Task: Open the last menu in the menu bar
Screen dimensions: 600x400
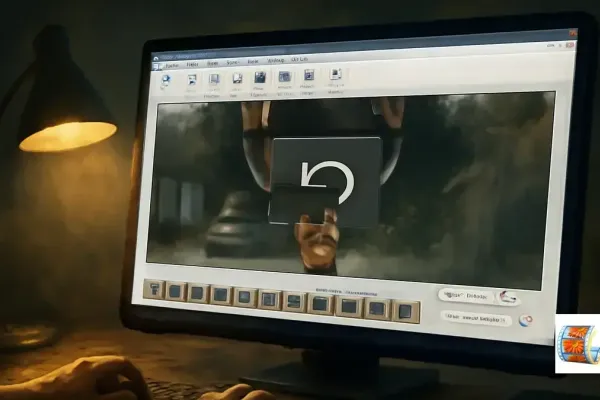Action: click(299, 59)
